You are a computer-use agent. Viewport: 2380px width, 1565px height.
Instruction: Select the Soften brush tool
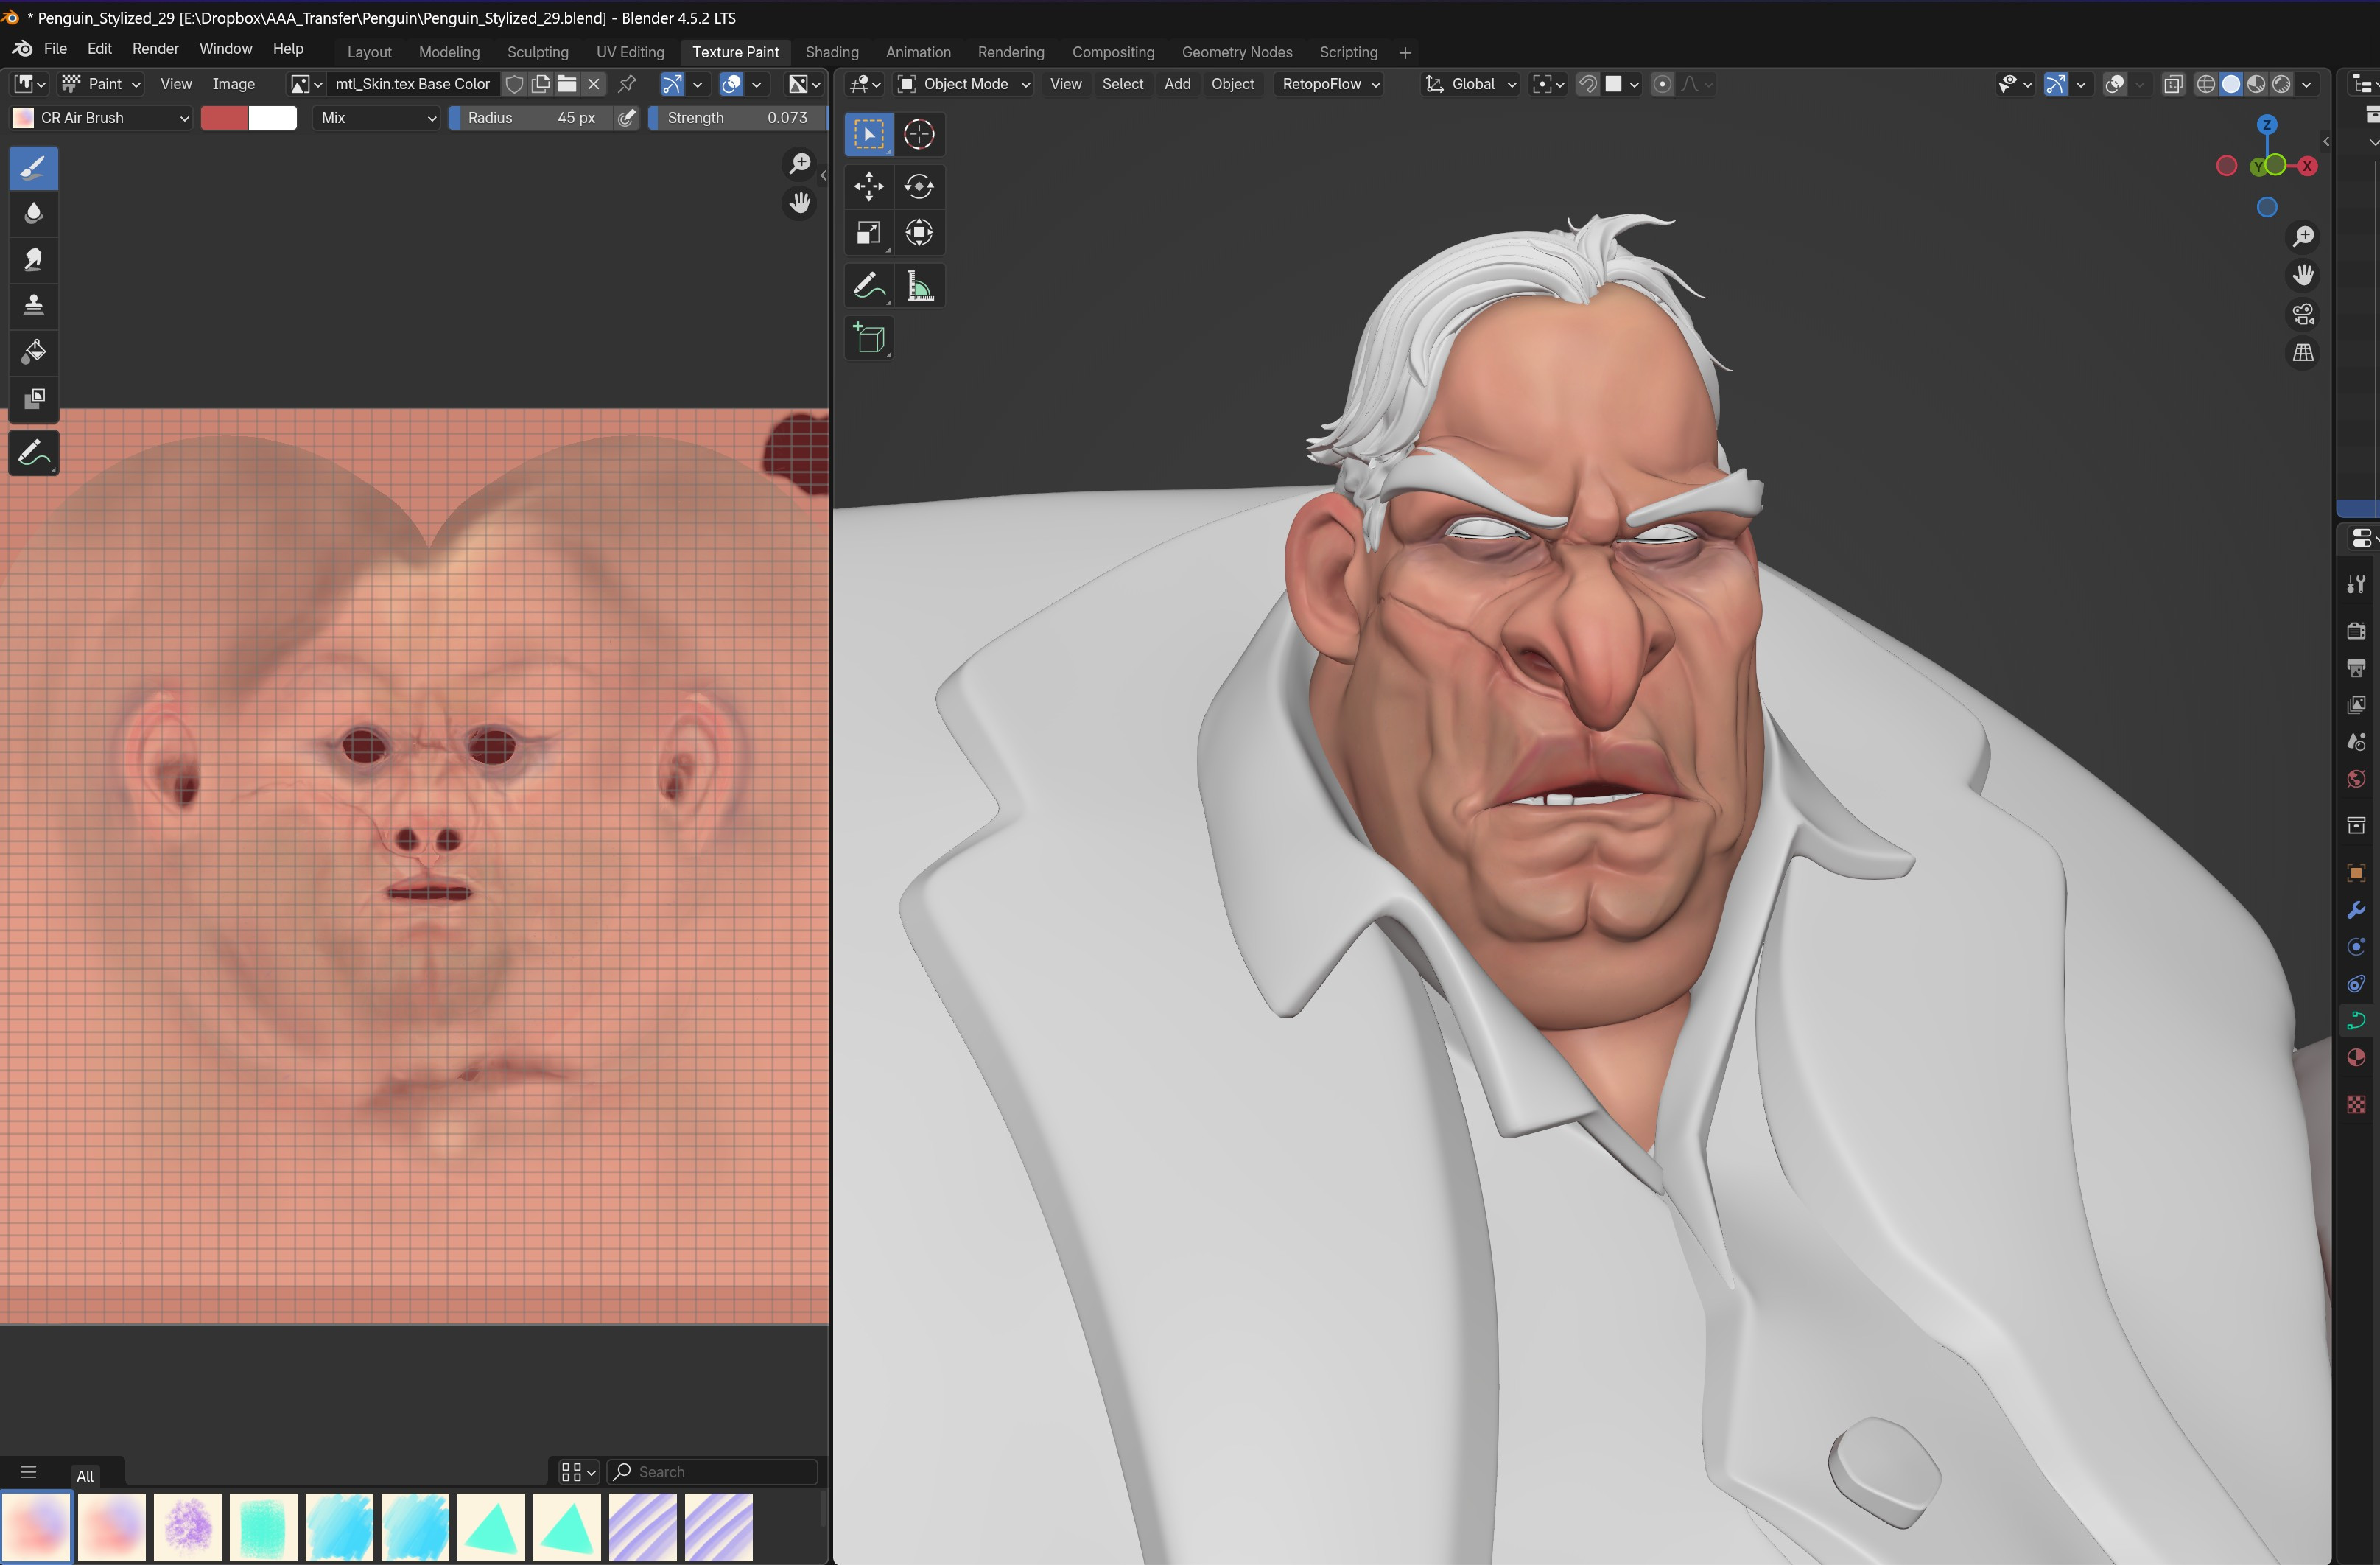point(33,212)
